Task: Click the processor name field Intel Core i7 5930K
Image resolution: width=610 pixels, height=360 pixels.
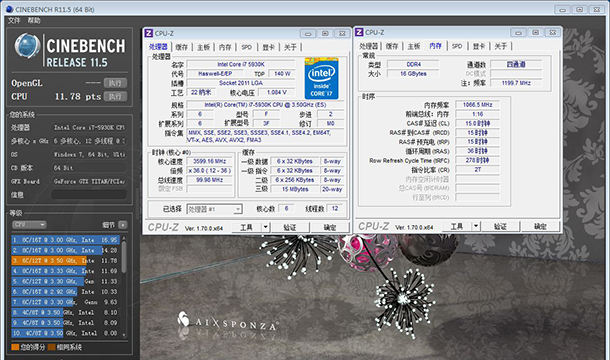Action: pyautogui.click(x=241, y=64)
